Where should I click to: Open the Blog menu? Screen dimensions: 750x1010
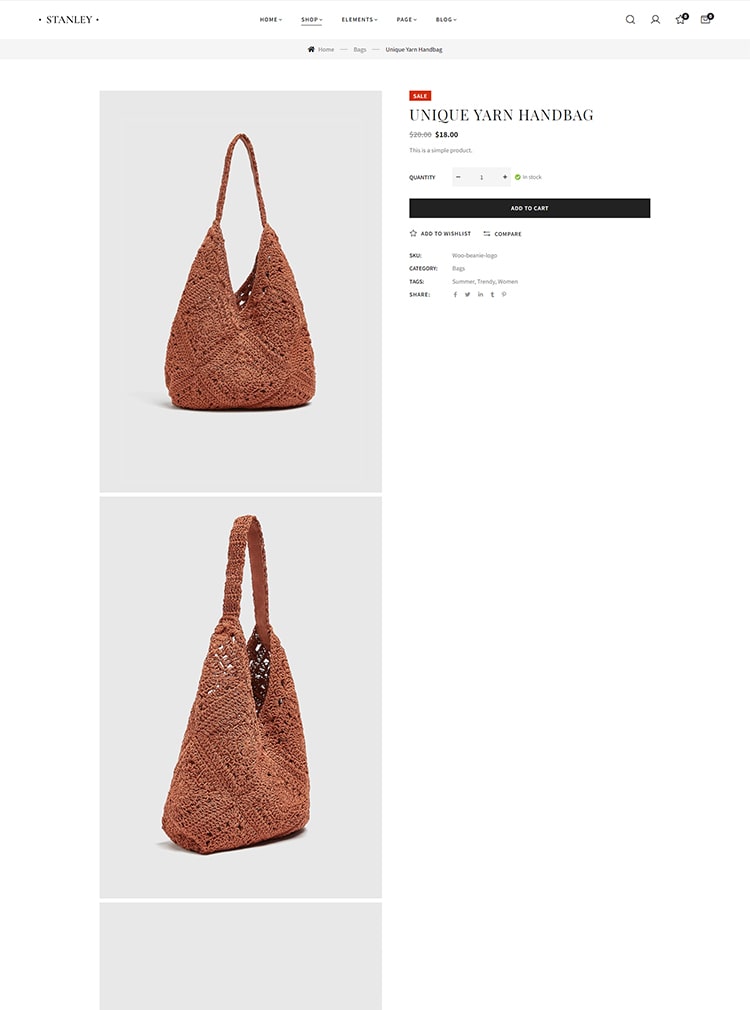[446, 19]
